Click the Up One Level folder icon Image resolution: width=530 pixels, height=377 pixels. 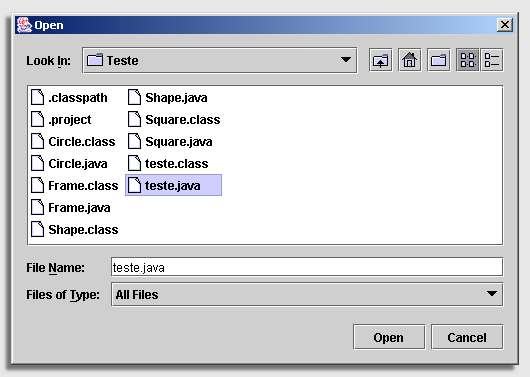pyautogui.click(x=381, y=61)
